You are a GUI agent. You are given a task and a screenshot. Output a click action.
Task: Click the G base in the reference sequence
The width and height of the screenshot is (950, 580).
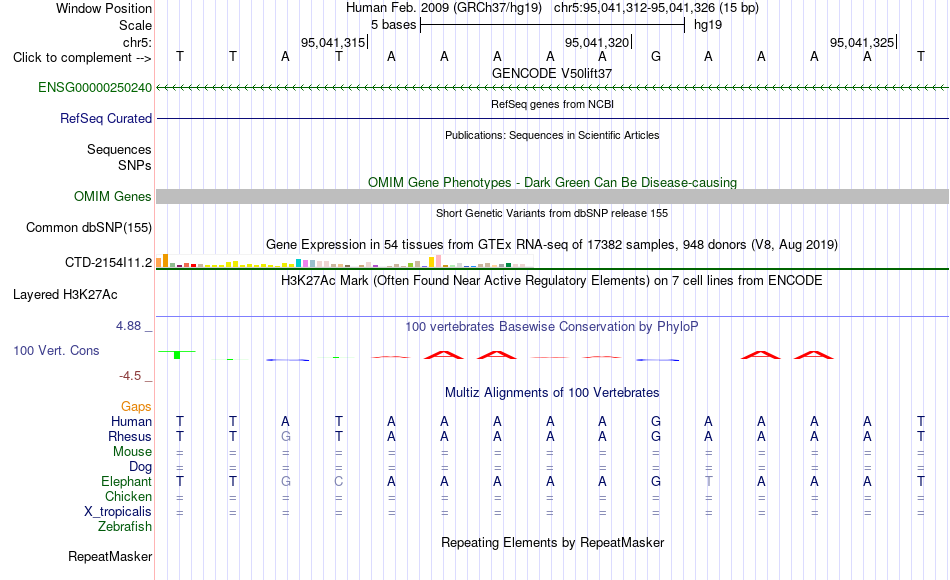coord(656,57)
